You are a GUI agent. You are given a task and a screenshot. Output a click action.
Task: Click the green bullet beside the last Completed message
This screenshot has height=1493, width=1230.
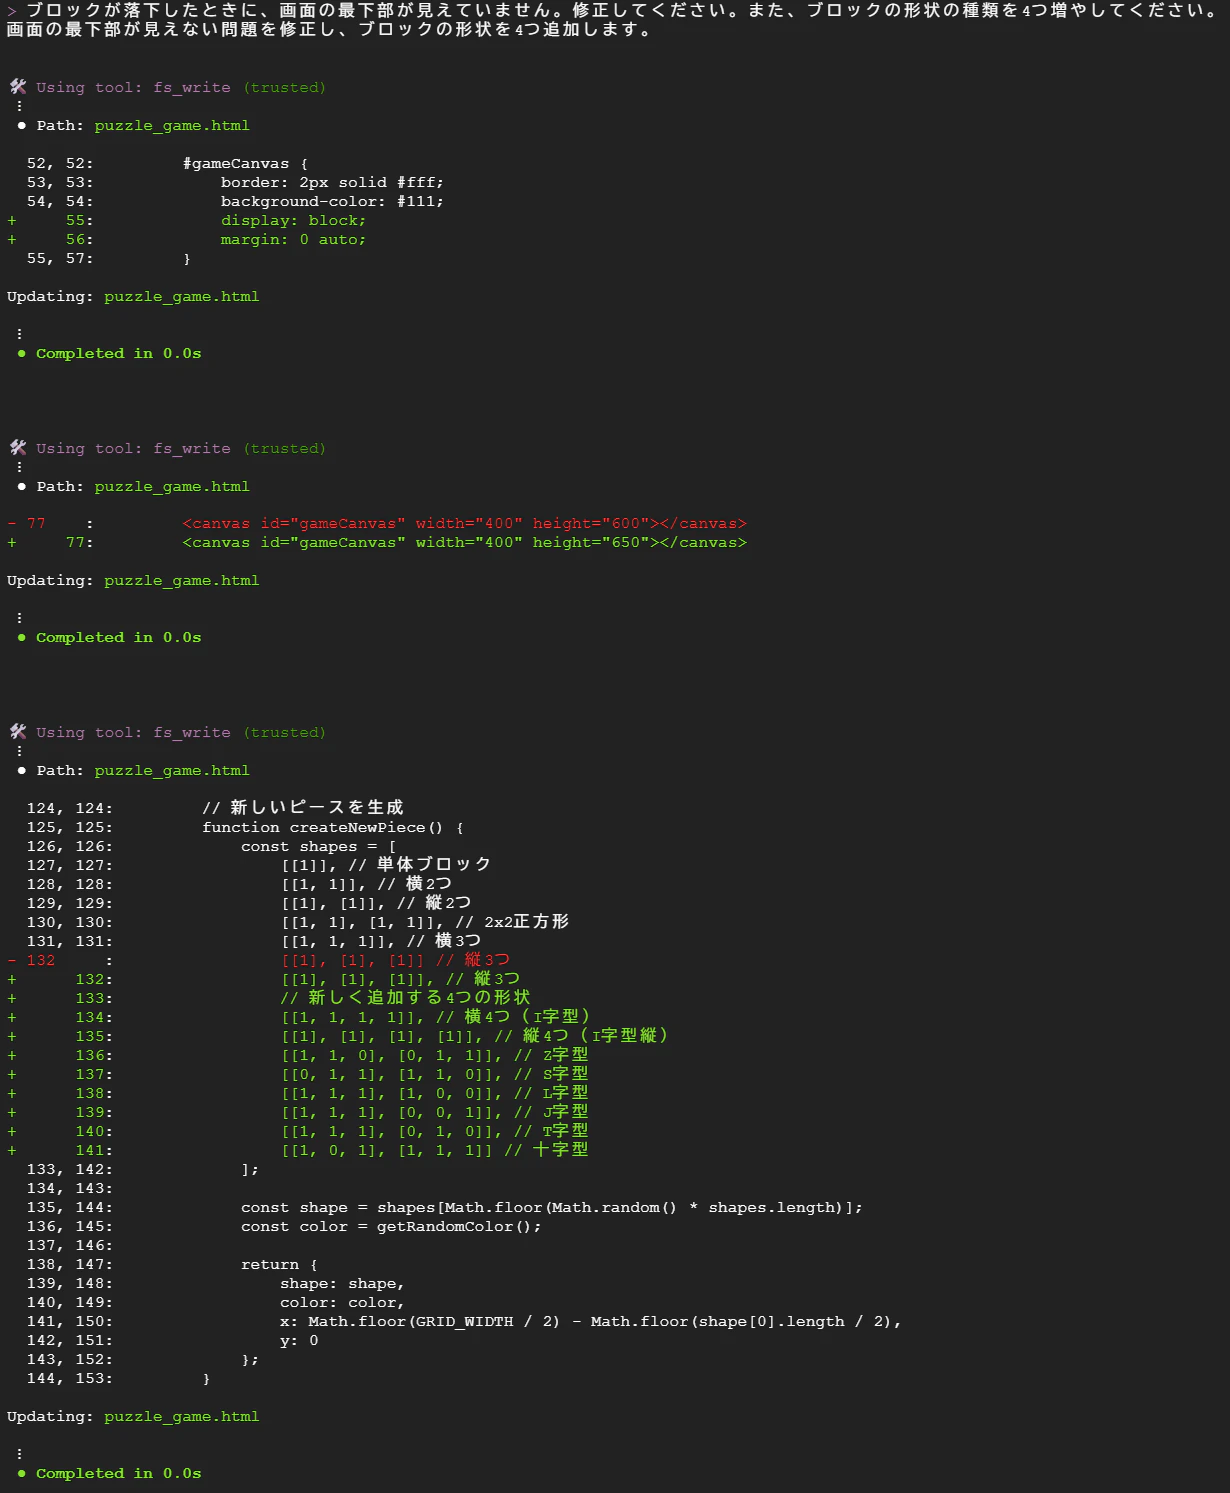coord(21,1474)
